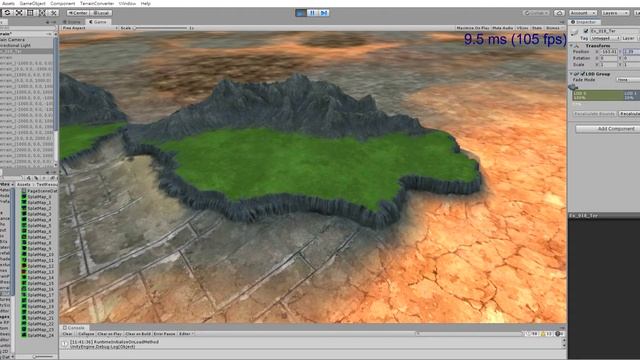This screenshot has width=640, height=360.
Task: Click the Add Component button
Action: [607, 129]
